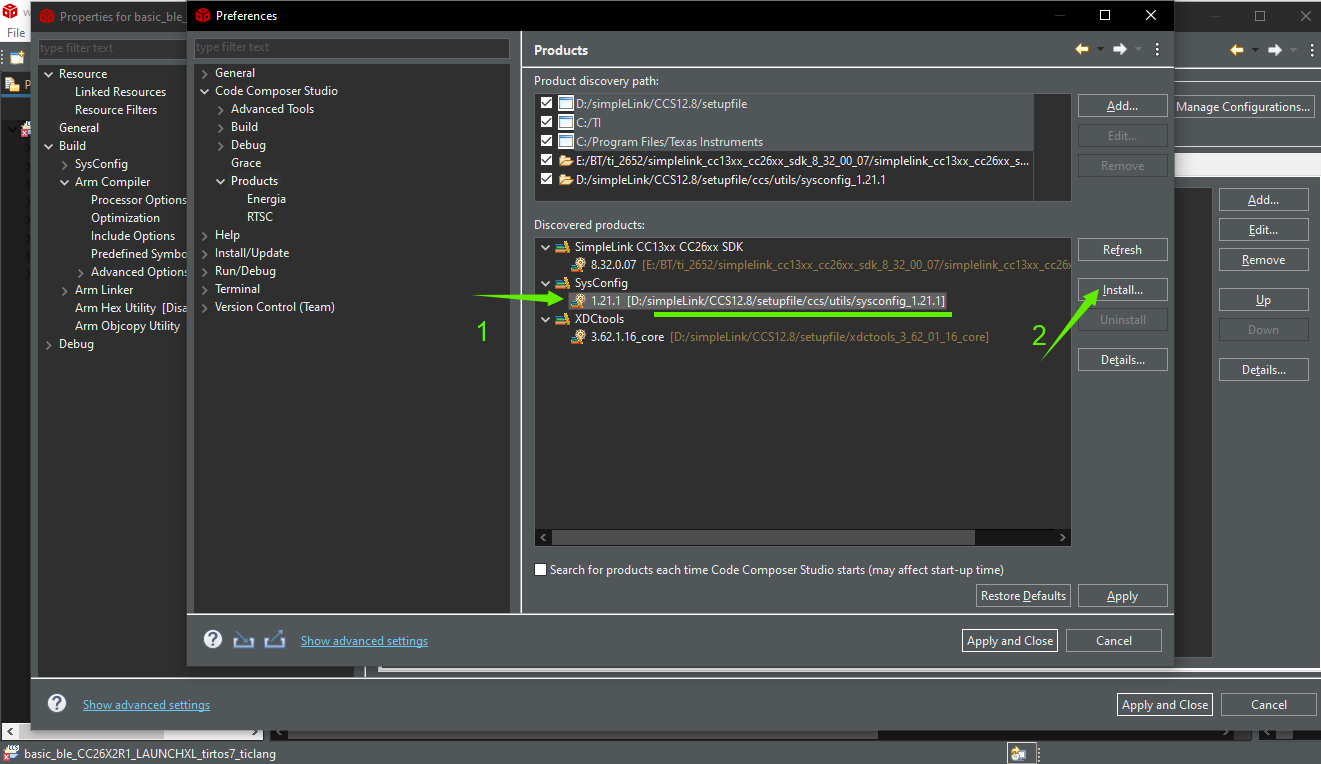Click Show advanced settings in Preferences
Image resolution: width=1321 pixels, height=764 pixels.
(364, 641)
